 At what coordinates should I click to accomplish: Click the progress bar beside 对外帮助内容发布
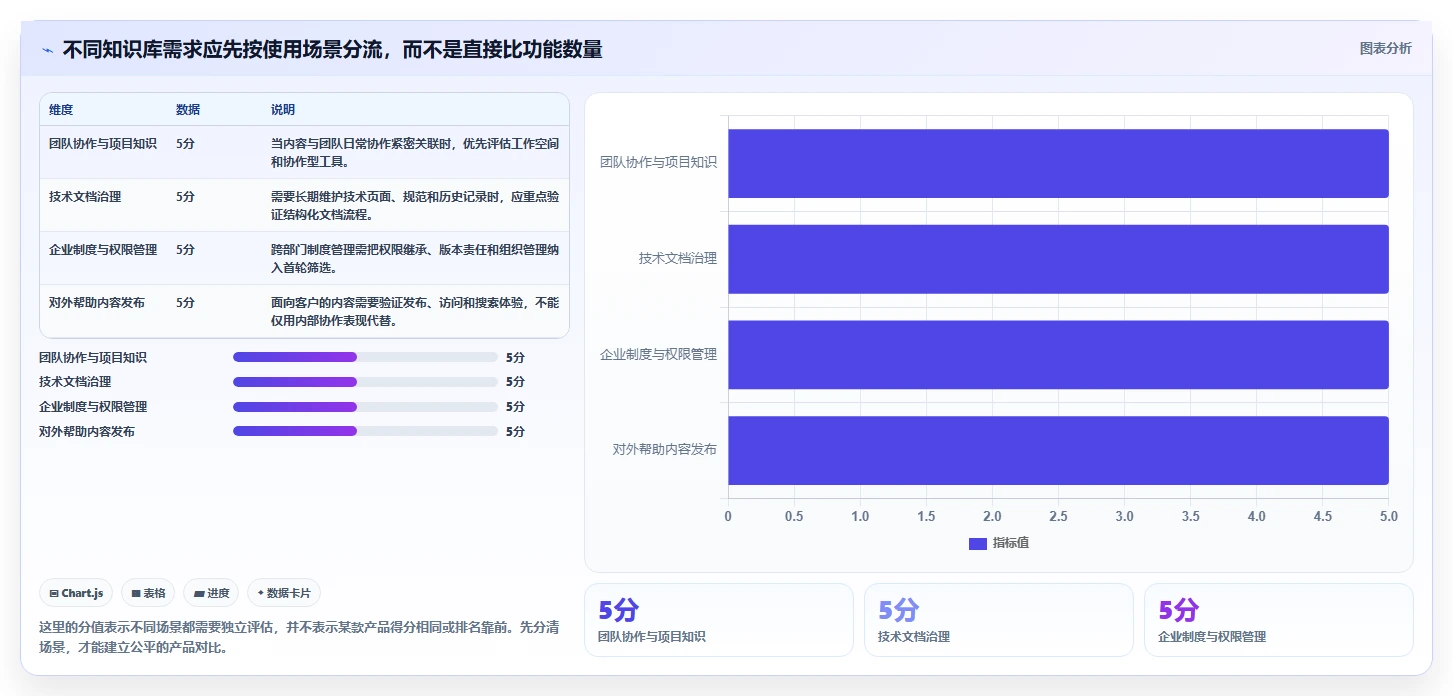(x=365, y=431)
